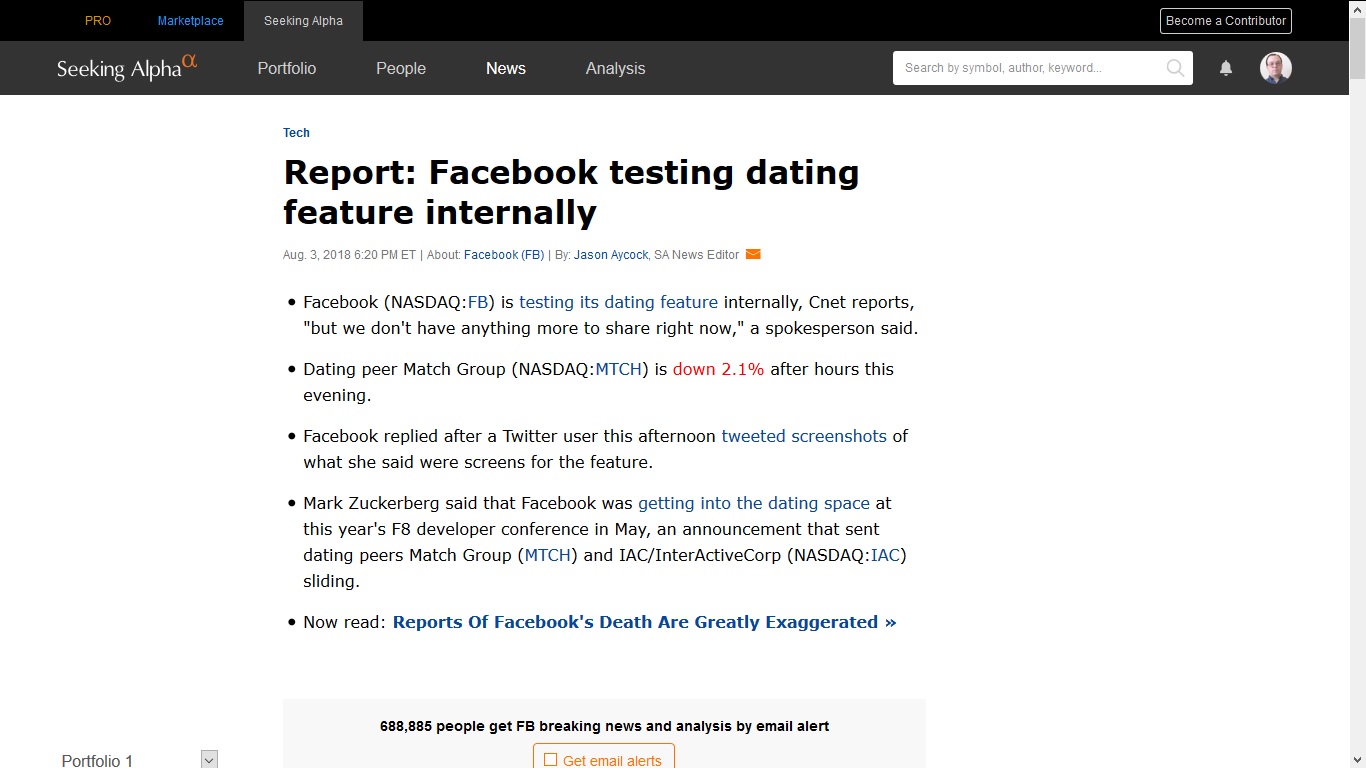This screenshot has height=768, width=1366.
Task: Click the scrollbar down arrow
Action: click(1357, 760)
